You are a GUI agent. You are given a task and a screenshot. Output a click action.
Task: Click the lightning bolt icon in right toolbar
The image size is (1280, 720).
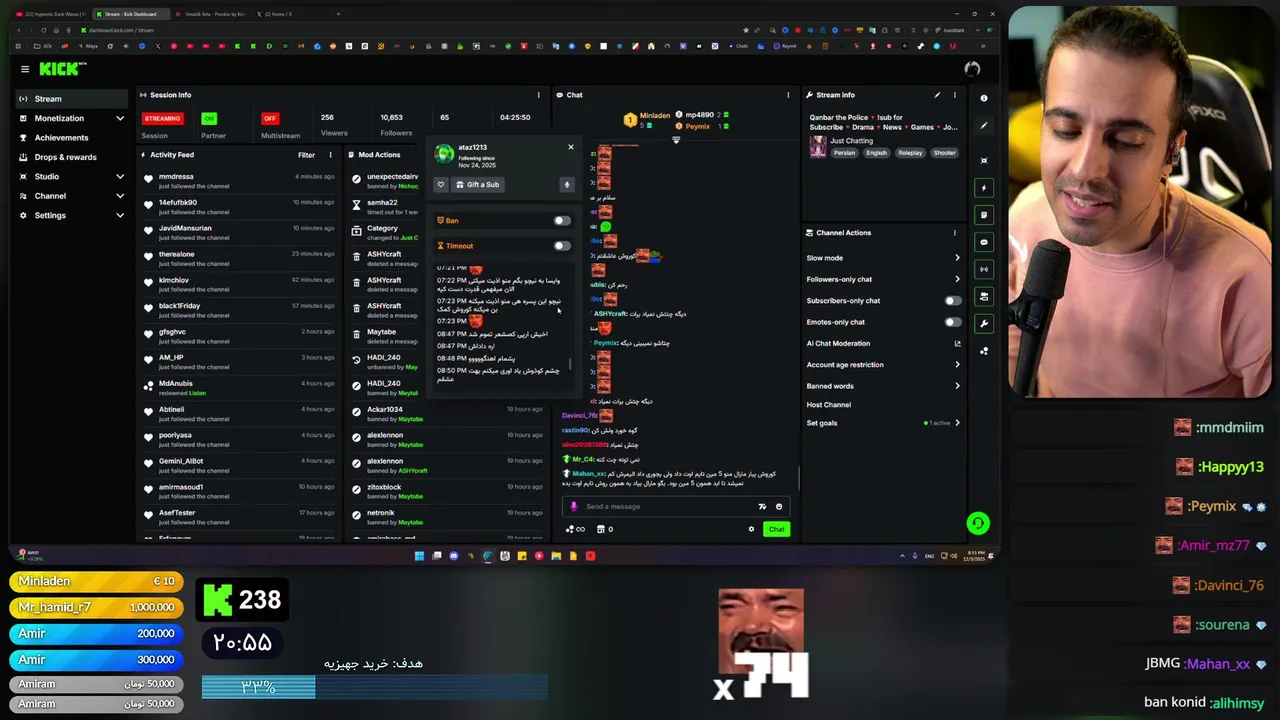984,188
